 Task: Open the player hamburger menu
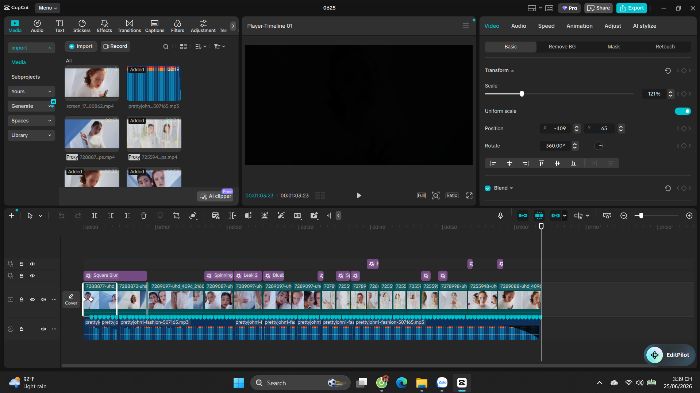tap(466, 26)
